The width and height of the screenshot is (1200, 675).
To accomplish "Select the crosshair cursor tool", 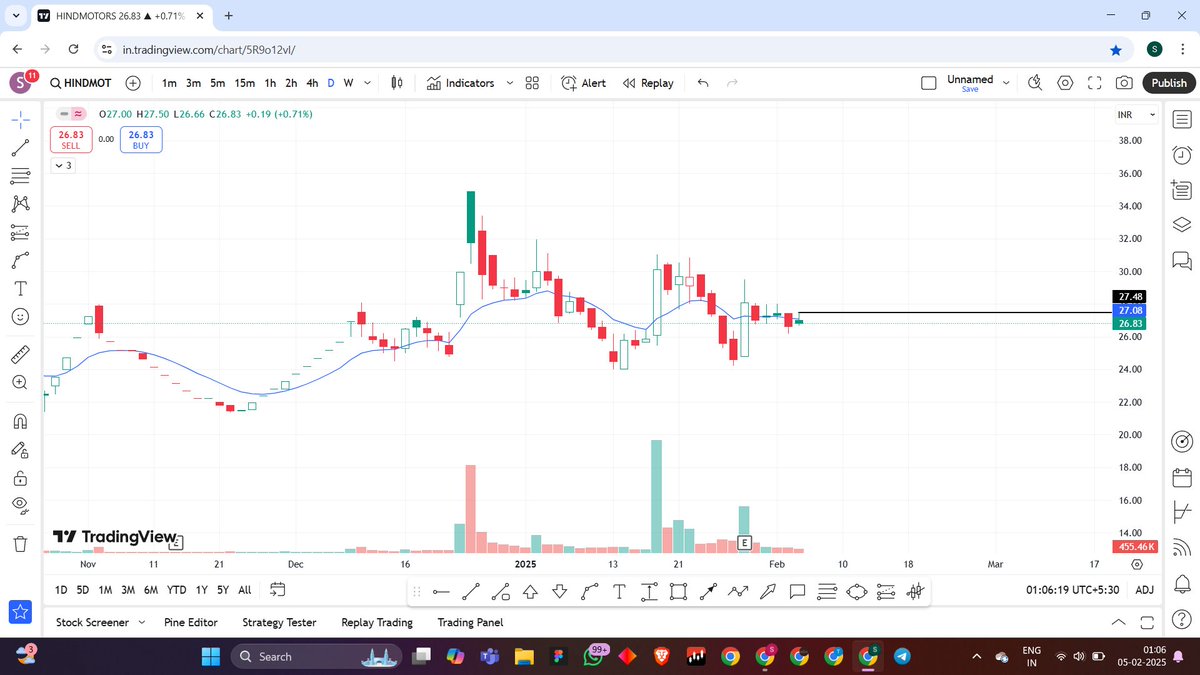I will click(x=20, y=119).
